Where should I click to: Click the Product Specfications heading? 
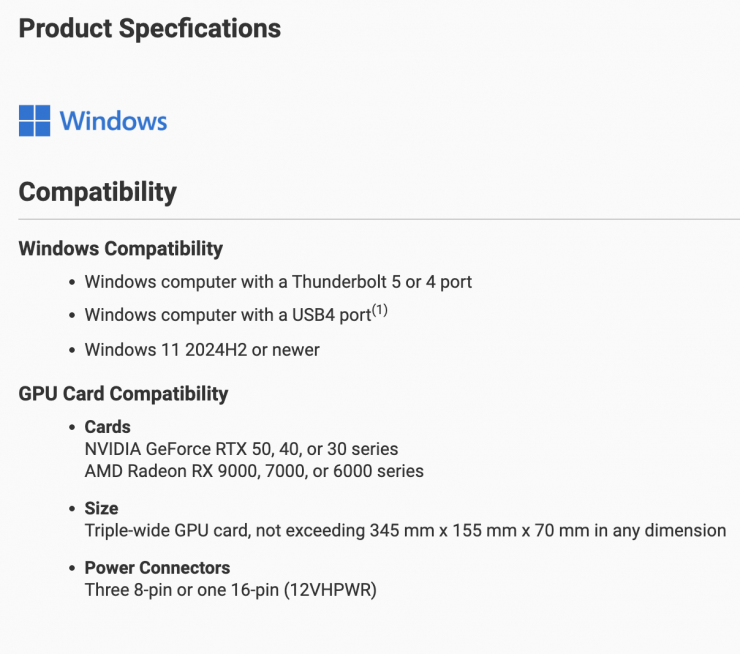(x=150, y=28)
